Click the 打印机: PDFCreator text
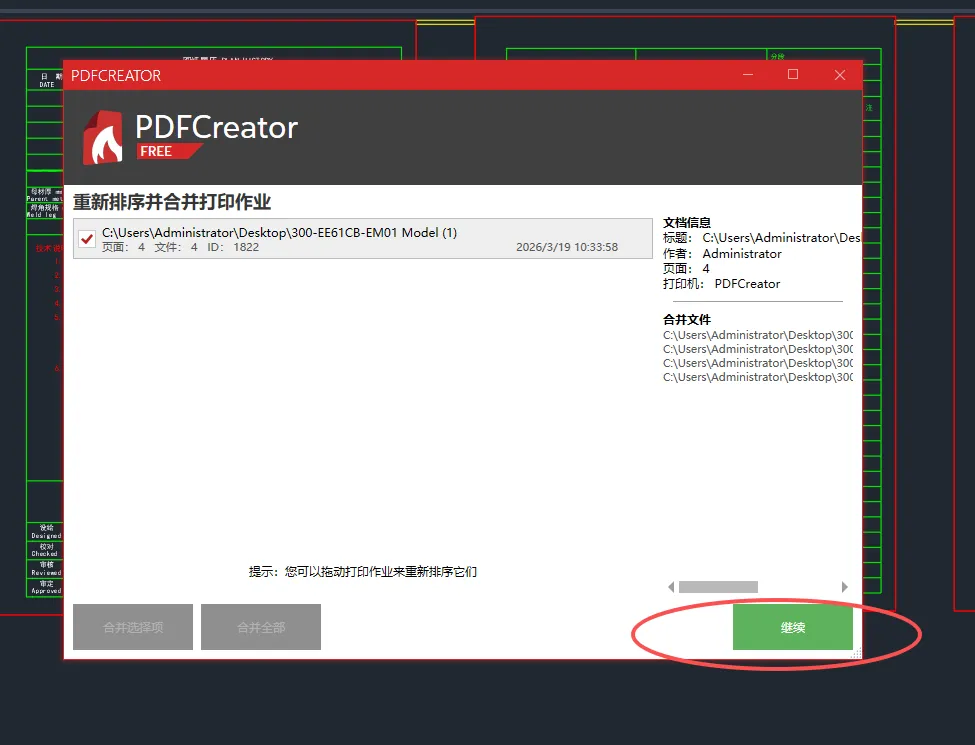This screenshot has width=975, height=745. click(x=721, y=284)
